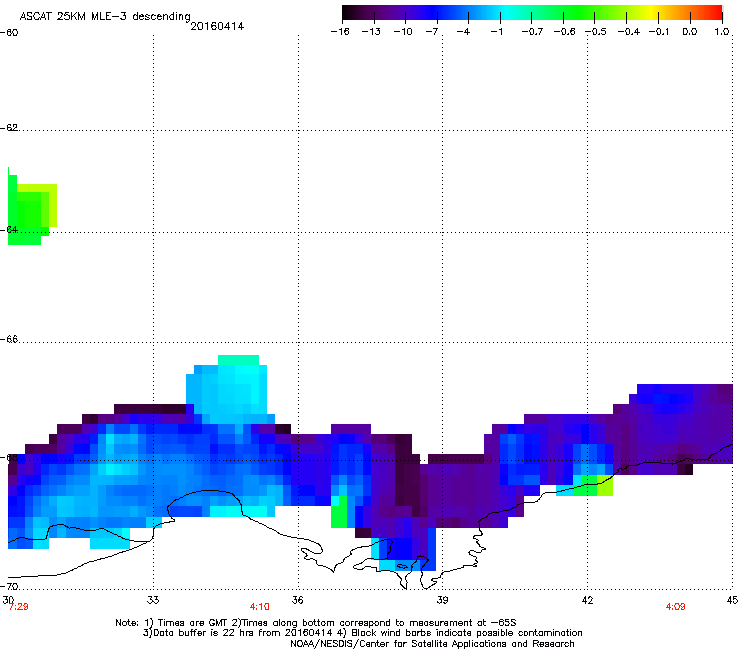This screenshot has height=650, width=740.
Task: Click the -64 latitude axis label
Action: 9,229
